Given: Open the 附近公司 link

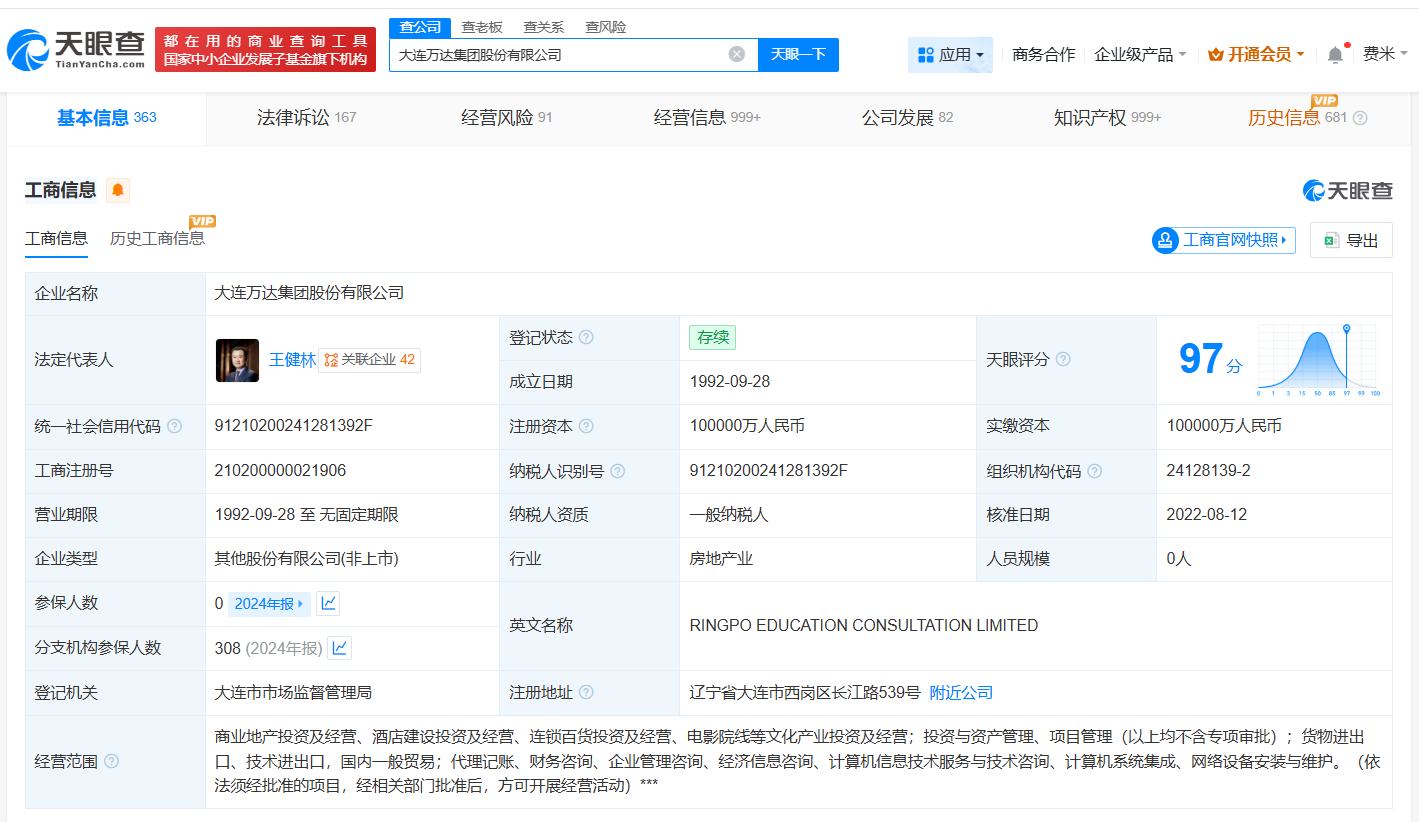Looking at the screenshot, I should click(960, 691).
